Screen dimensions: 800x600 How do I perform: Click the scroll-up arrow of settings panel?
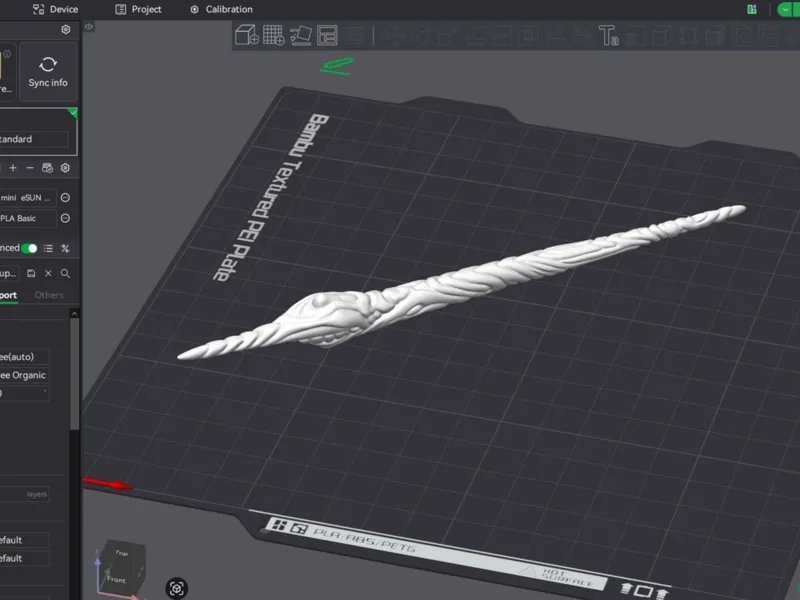74,313
